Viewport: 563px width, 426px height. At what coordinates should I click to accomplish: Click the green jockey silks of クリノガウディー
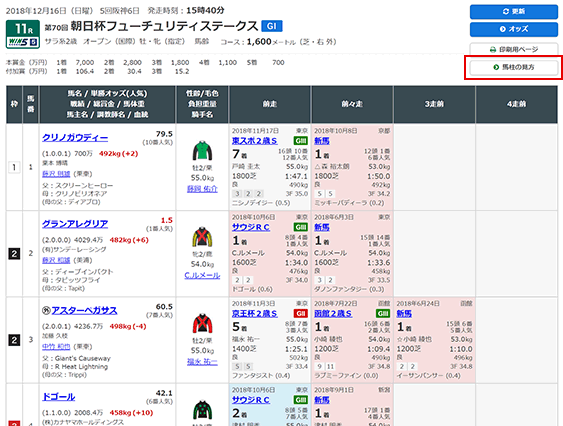[202, 151]
